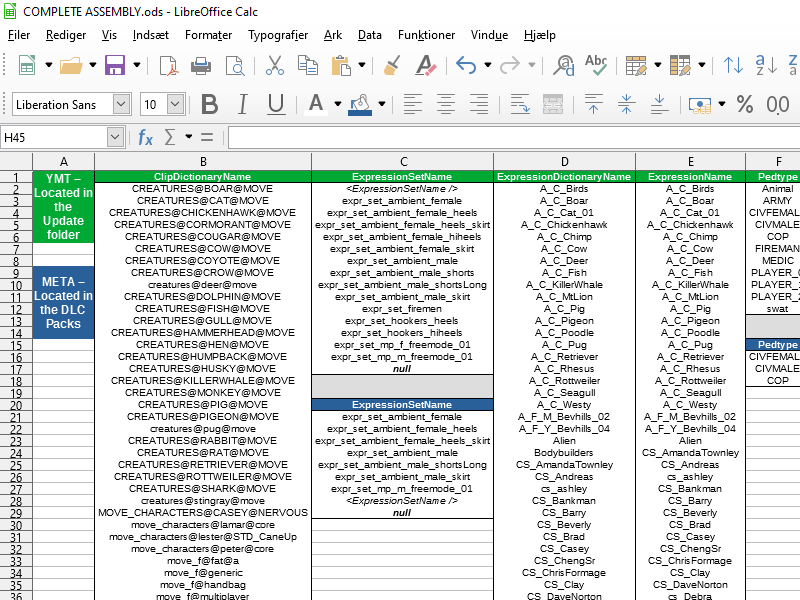Toggle underline formatting
800x600 pixels.
click(276, 104)
